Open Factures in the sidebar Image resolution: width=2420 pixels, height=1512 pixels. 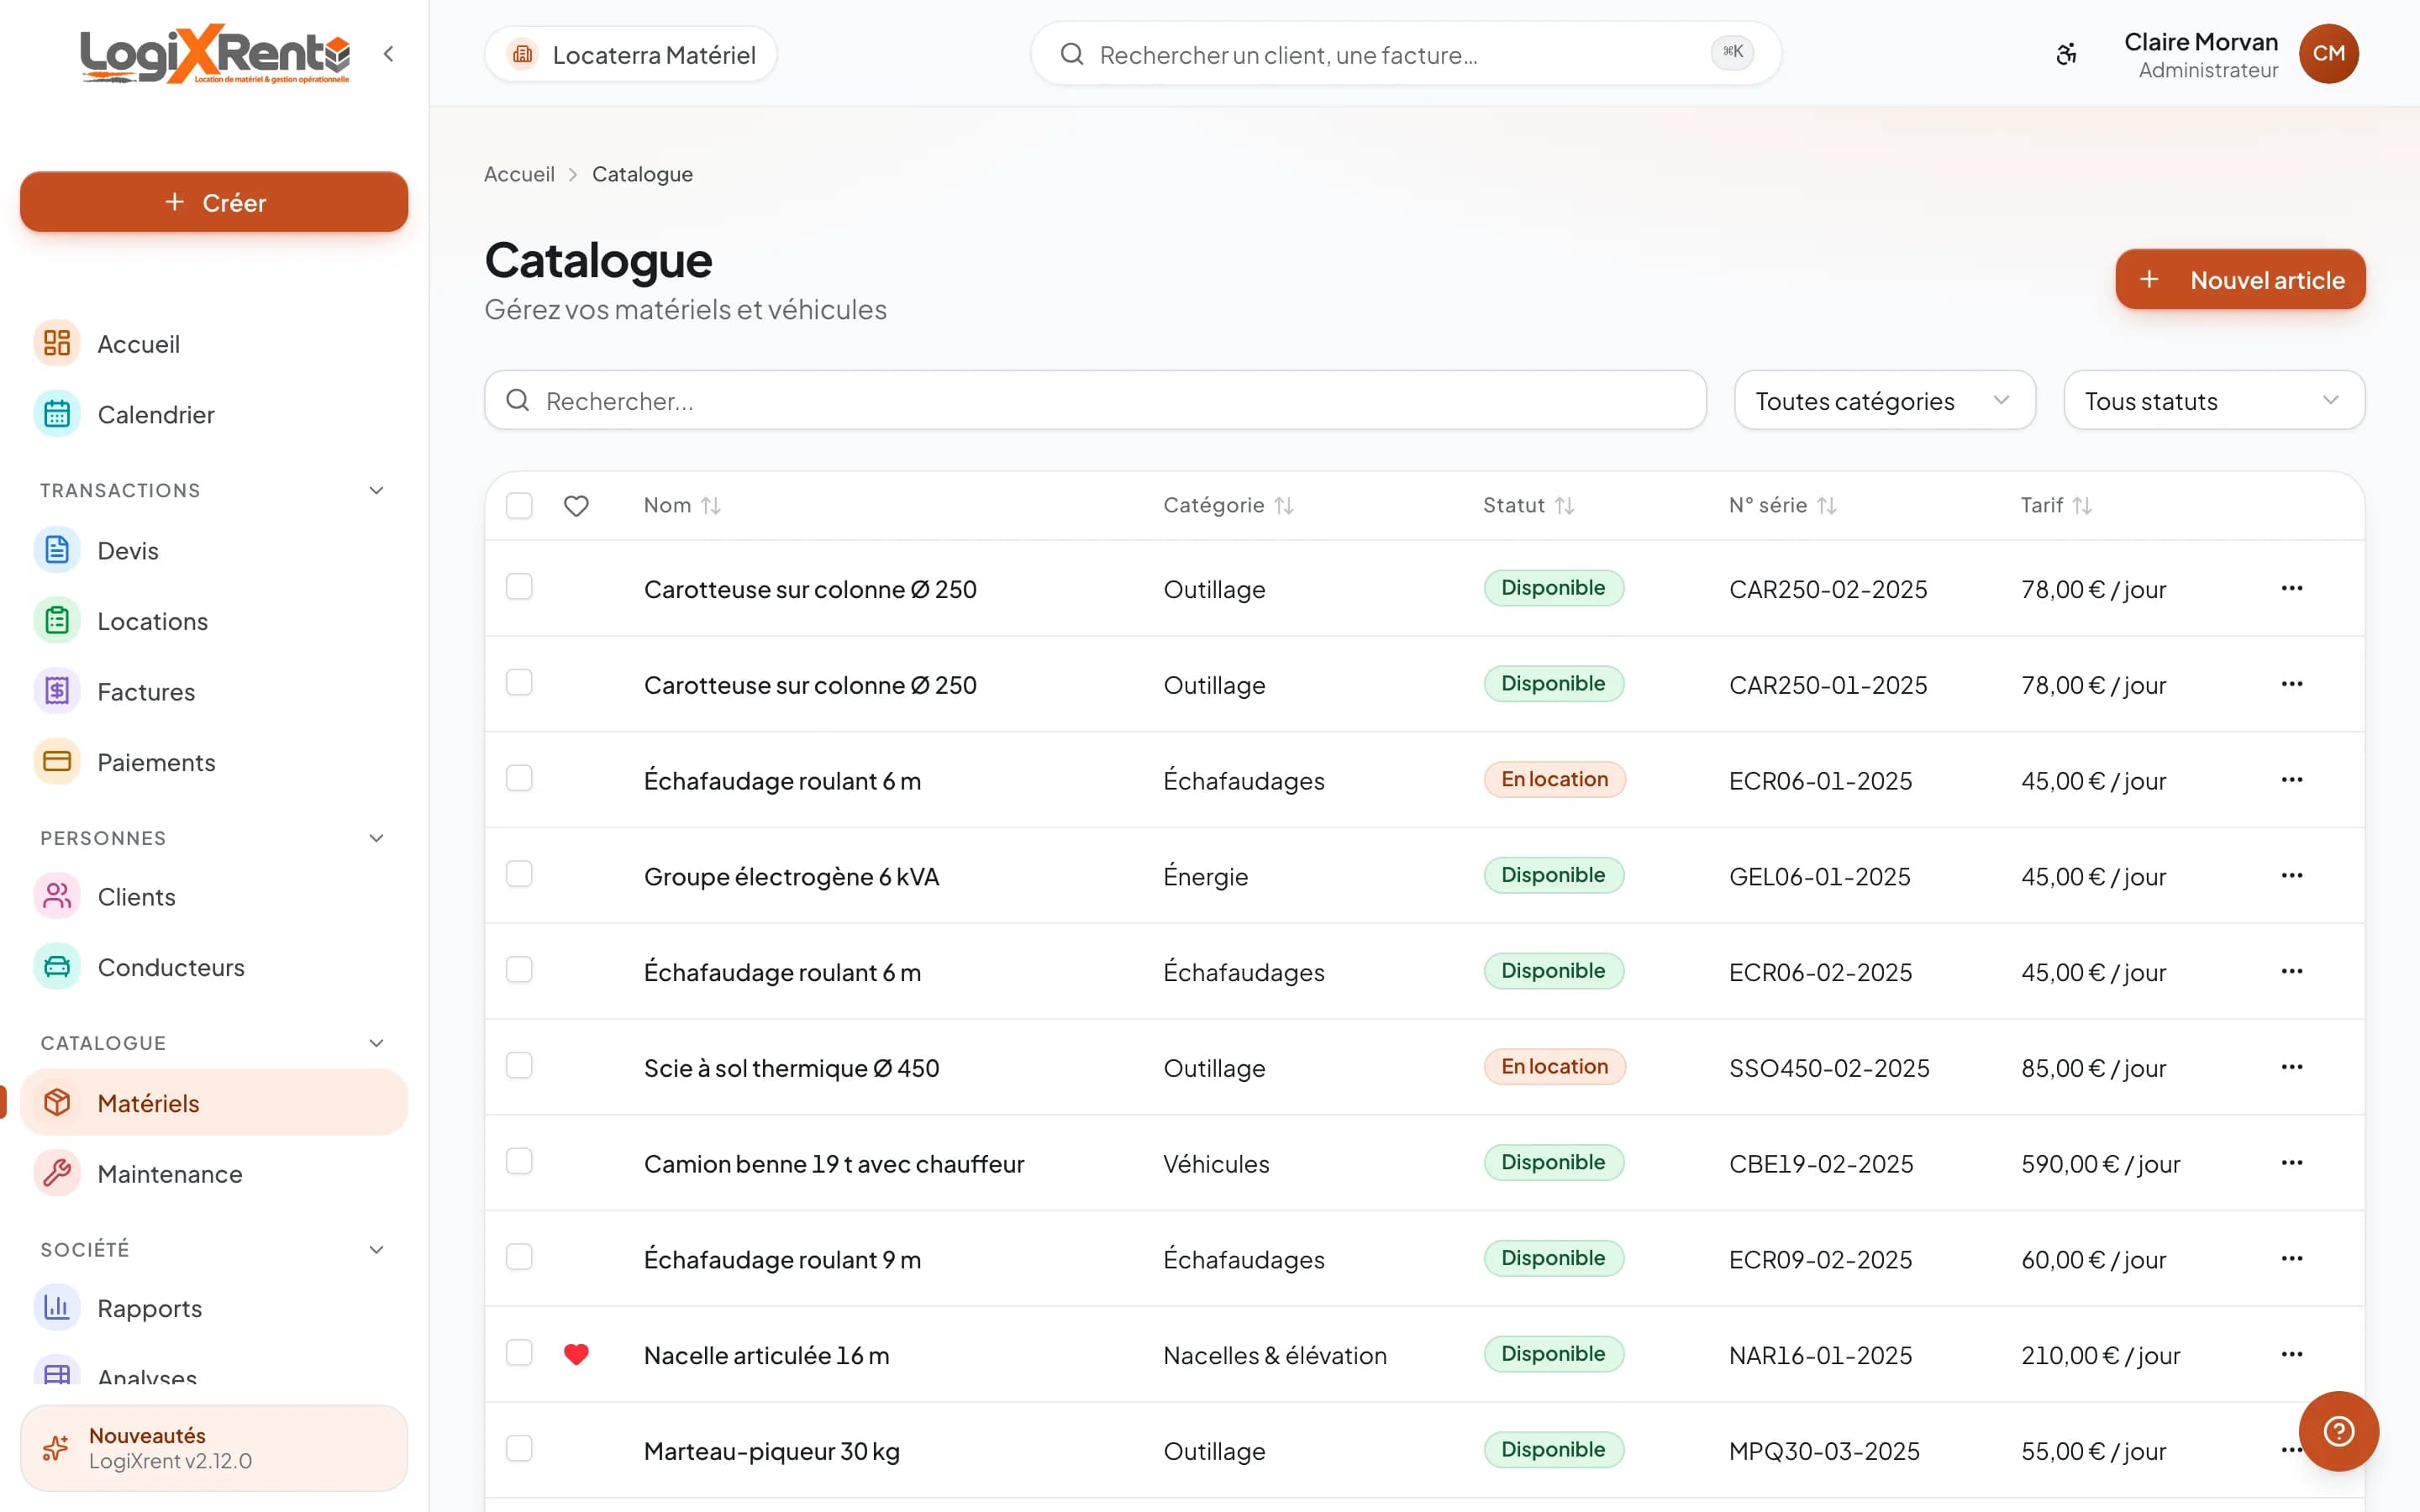point(214,692)
